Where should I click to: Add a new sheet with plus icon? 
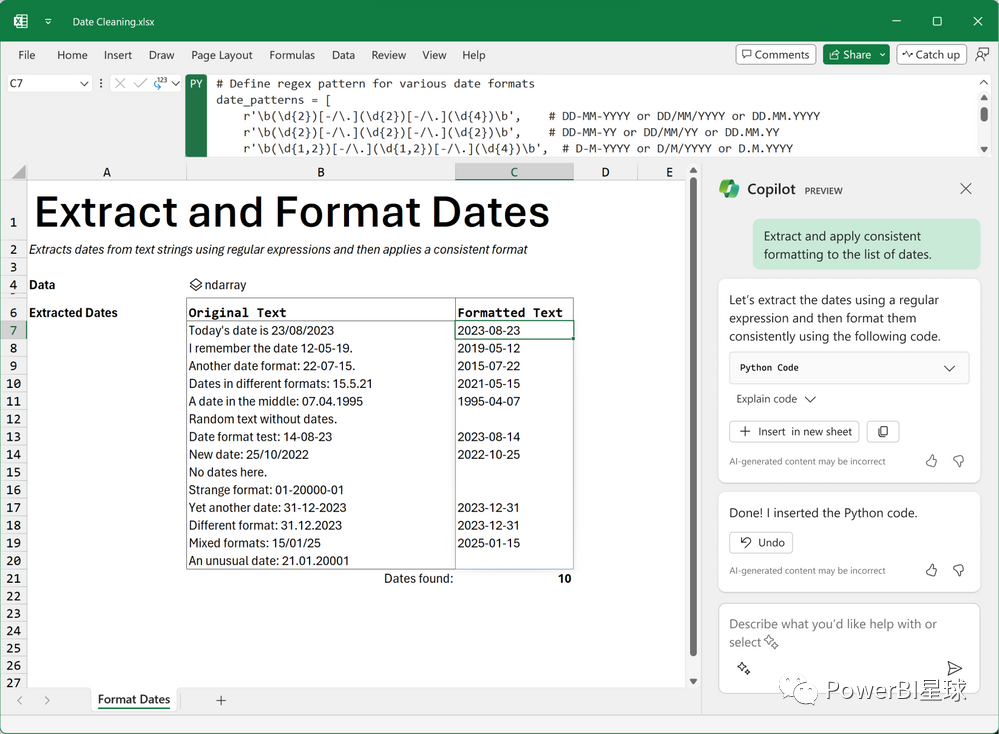click(221, 700)
